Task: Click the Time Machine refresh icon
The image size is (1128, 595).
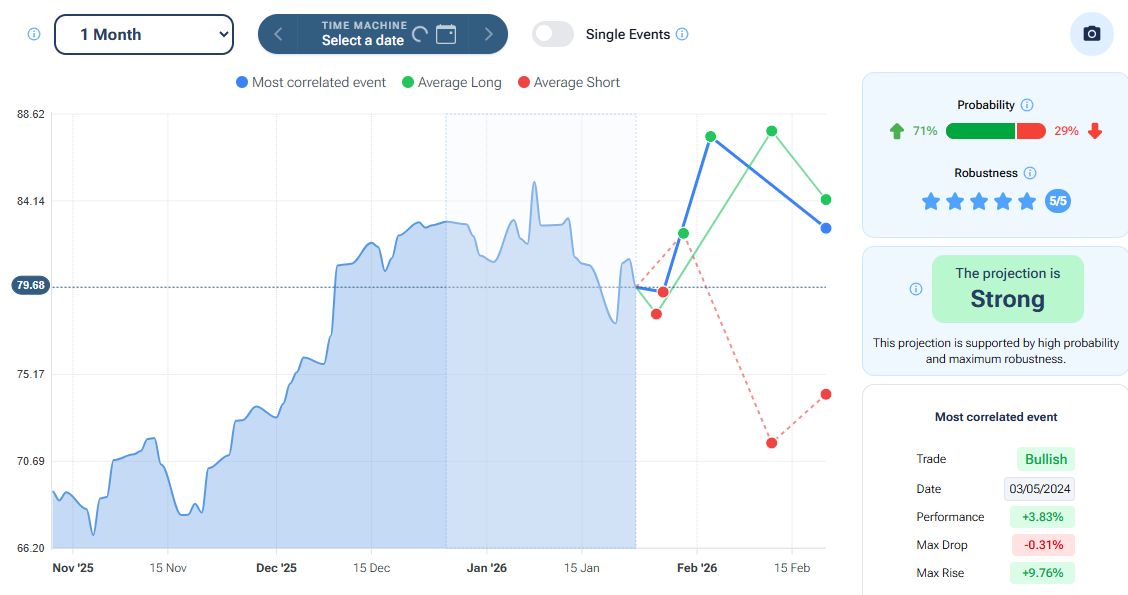Action: (420, 34)
